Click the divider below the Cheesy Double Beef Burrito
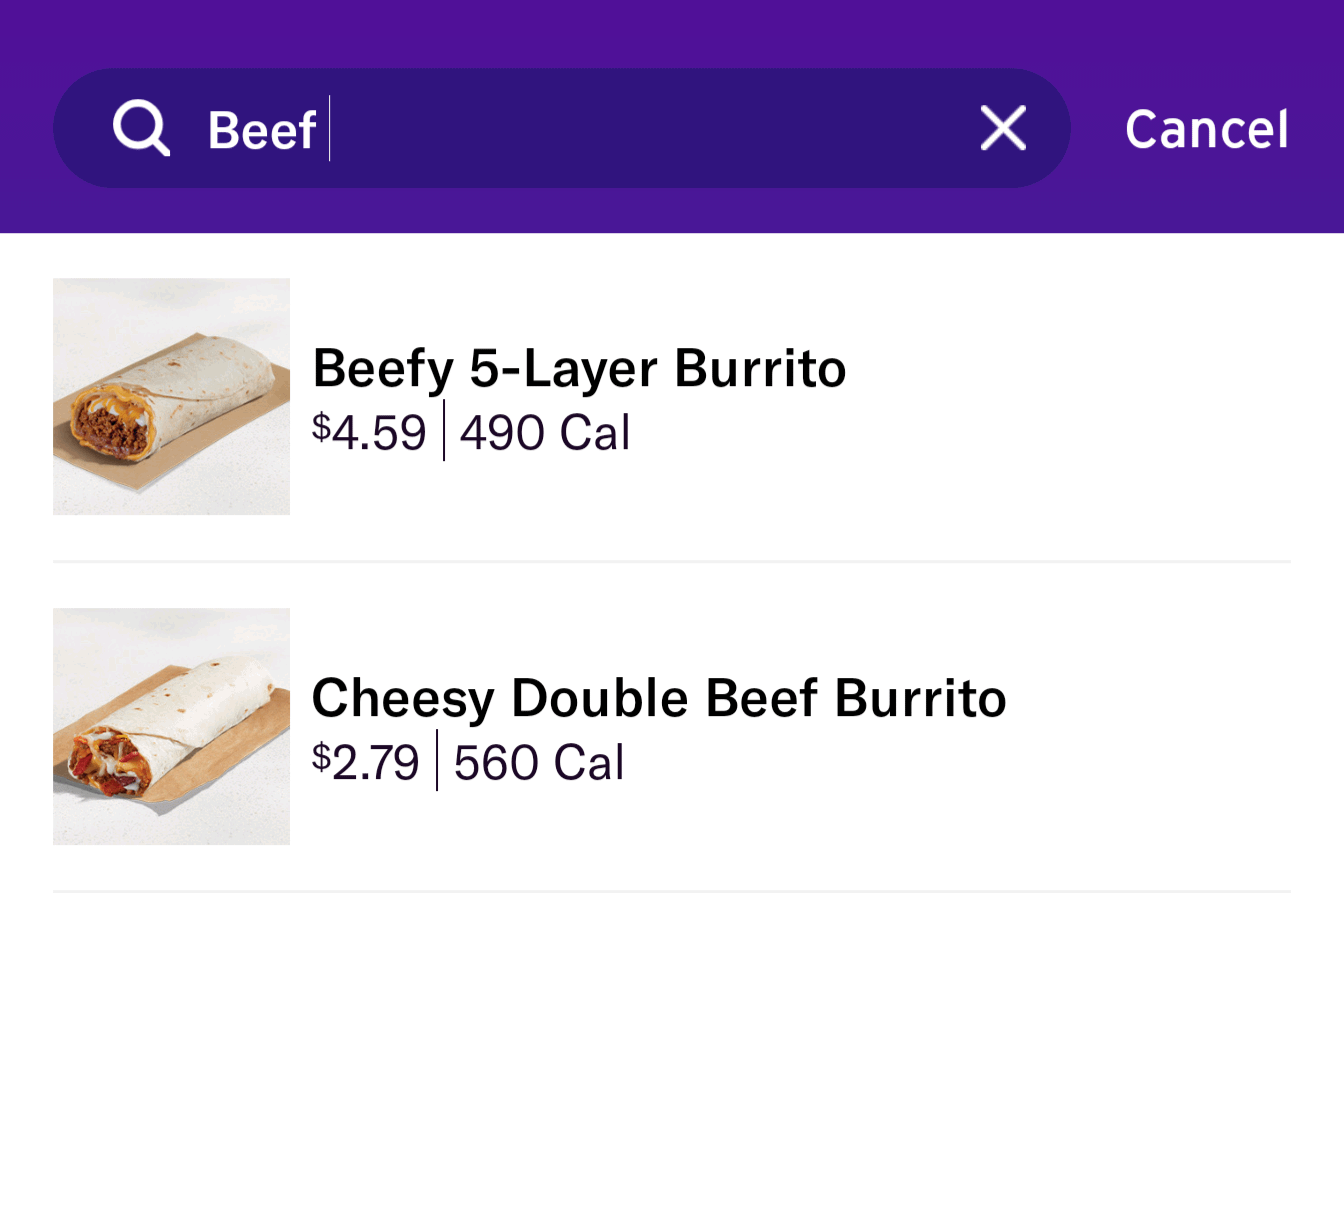Viewport: 1344px width, 1210px height. tap(672, 891)
